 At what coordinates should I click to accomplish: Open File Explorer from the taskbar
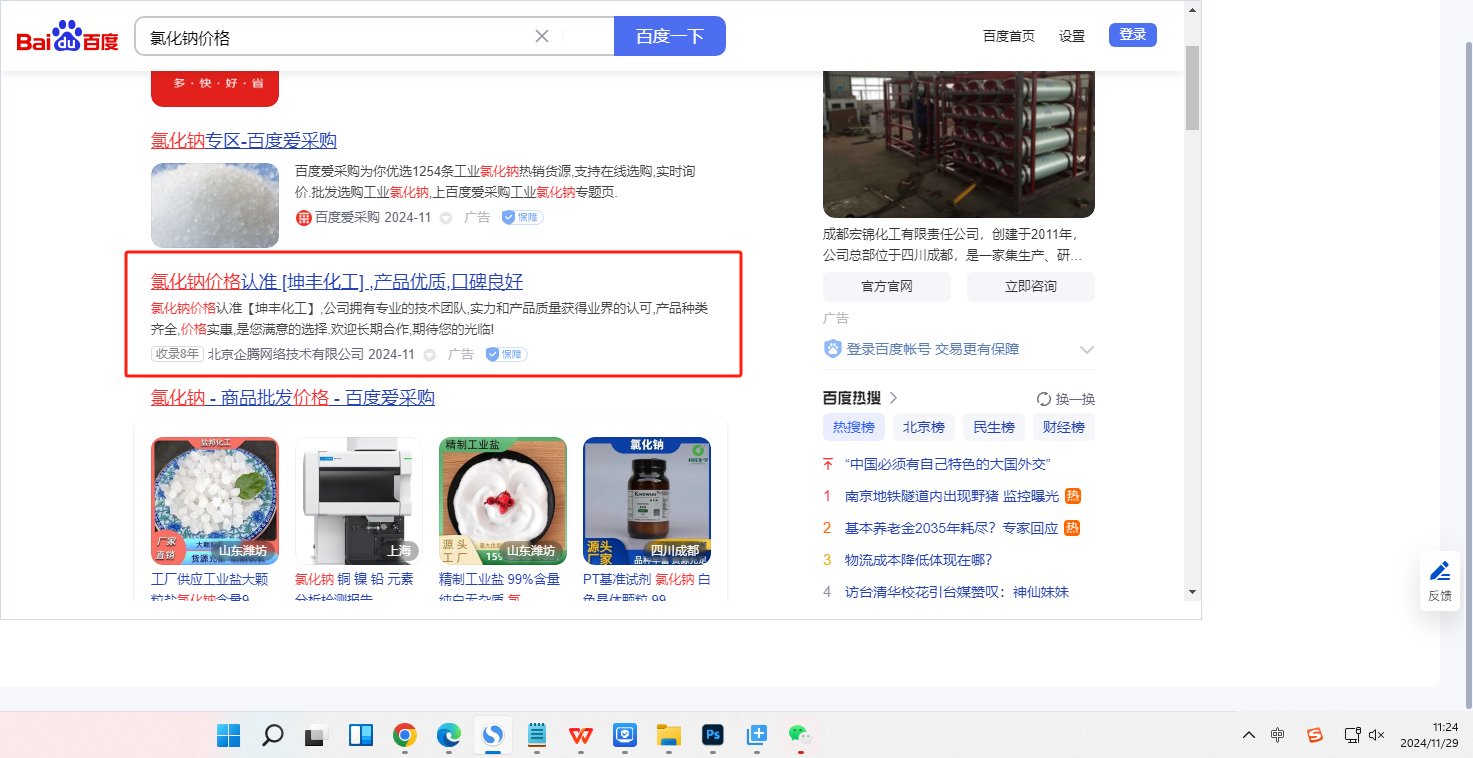click(x=669, y=735)
